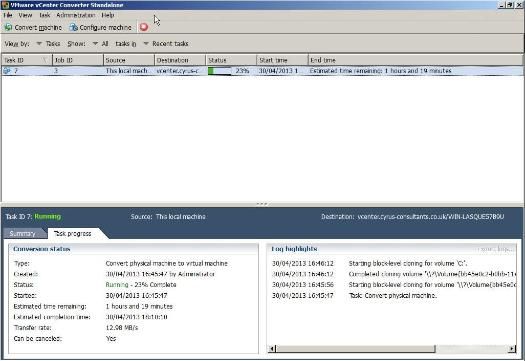
Task: Sort by the Source column header
Action: coord(129,60)
